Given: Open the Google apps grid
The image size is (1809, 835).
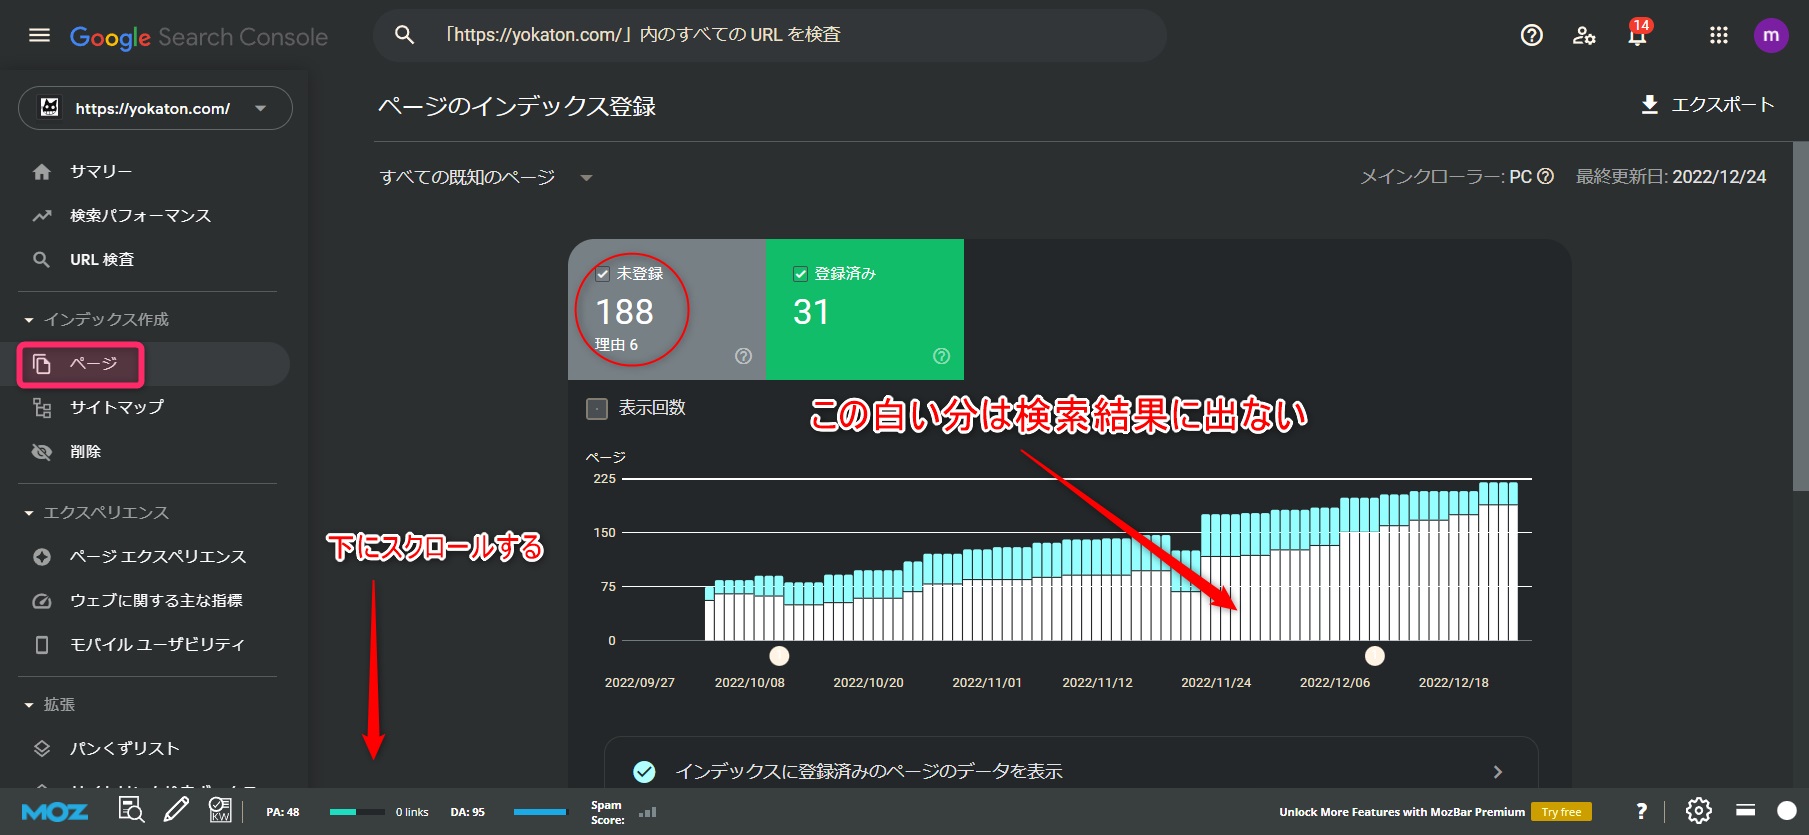Looking at the screenshot, I should tap(1718, 36).
